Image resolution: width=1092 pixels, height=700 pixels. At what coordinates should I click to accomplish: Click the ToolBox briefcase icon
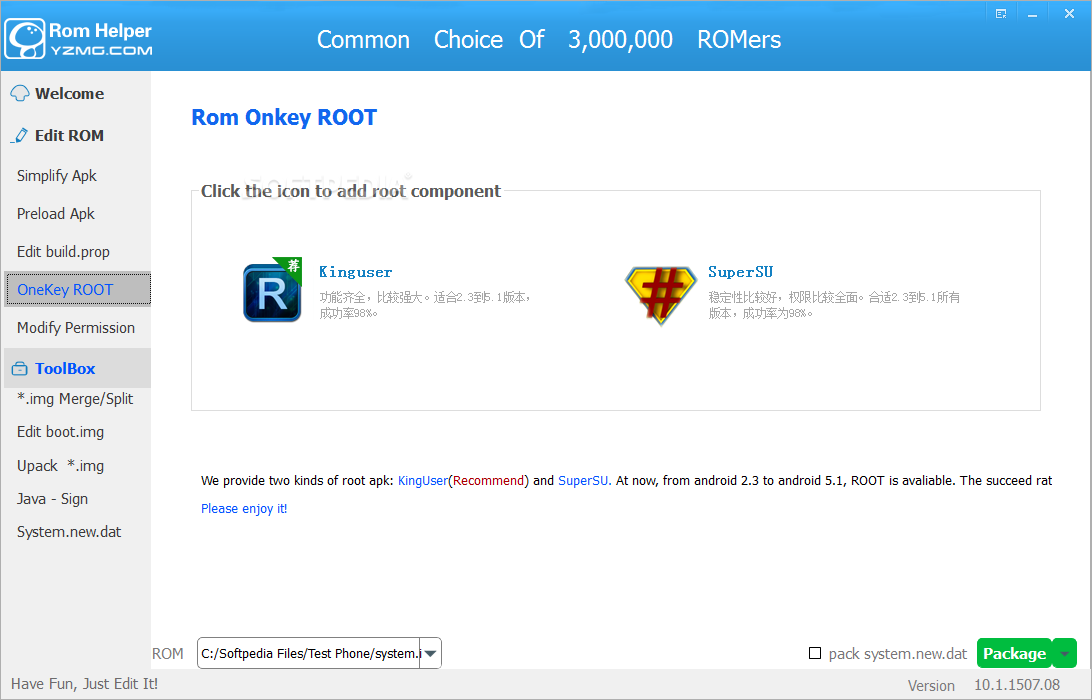click(20, 368)
